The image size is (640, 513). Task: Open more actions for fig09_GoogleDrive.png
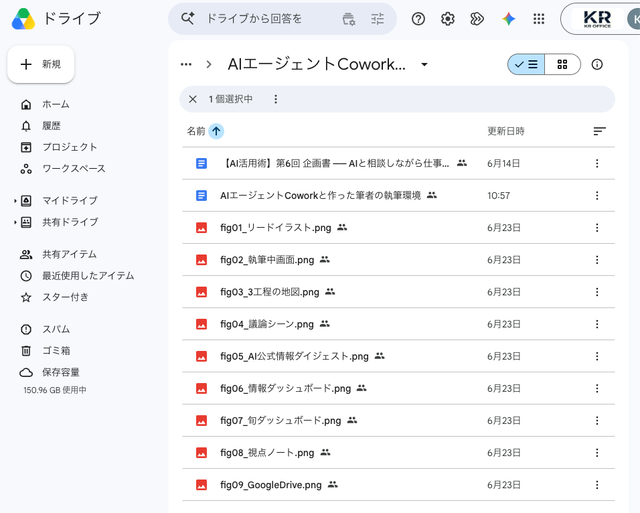click(x=597, y=485)
